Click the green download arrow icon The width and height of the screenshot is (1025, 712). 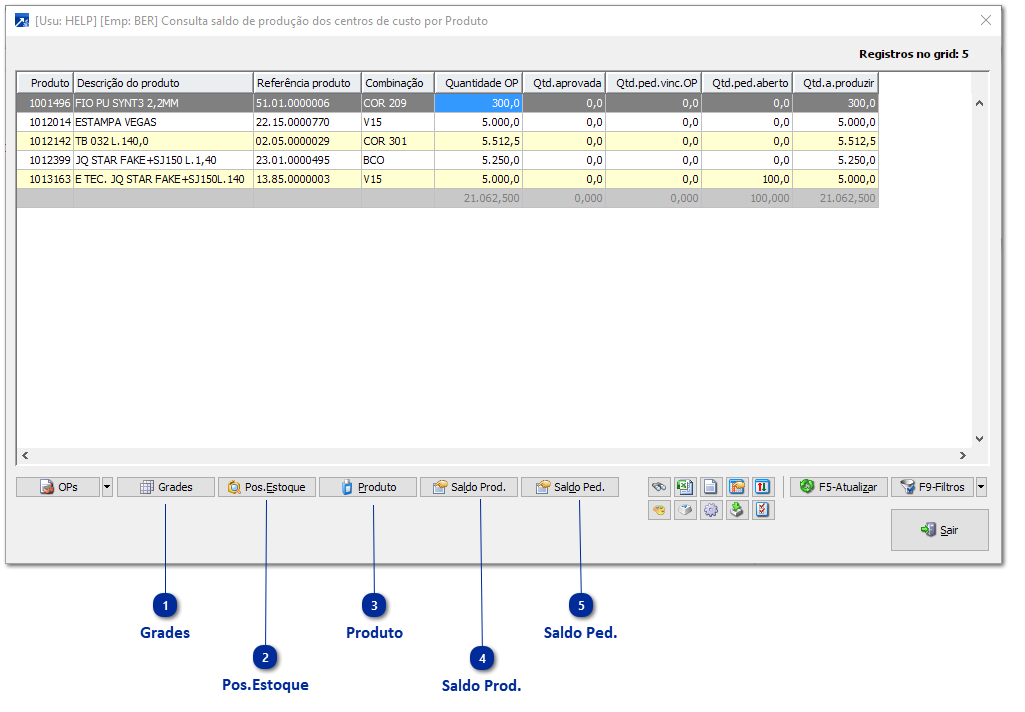(737, 510)
